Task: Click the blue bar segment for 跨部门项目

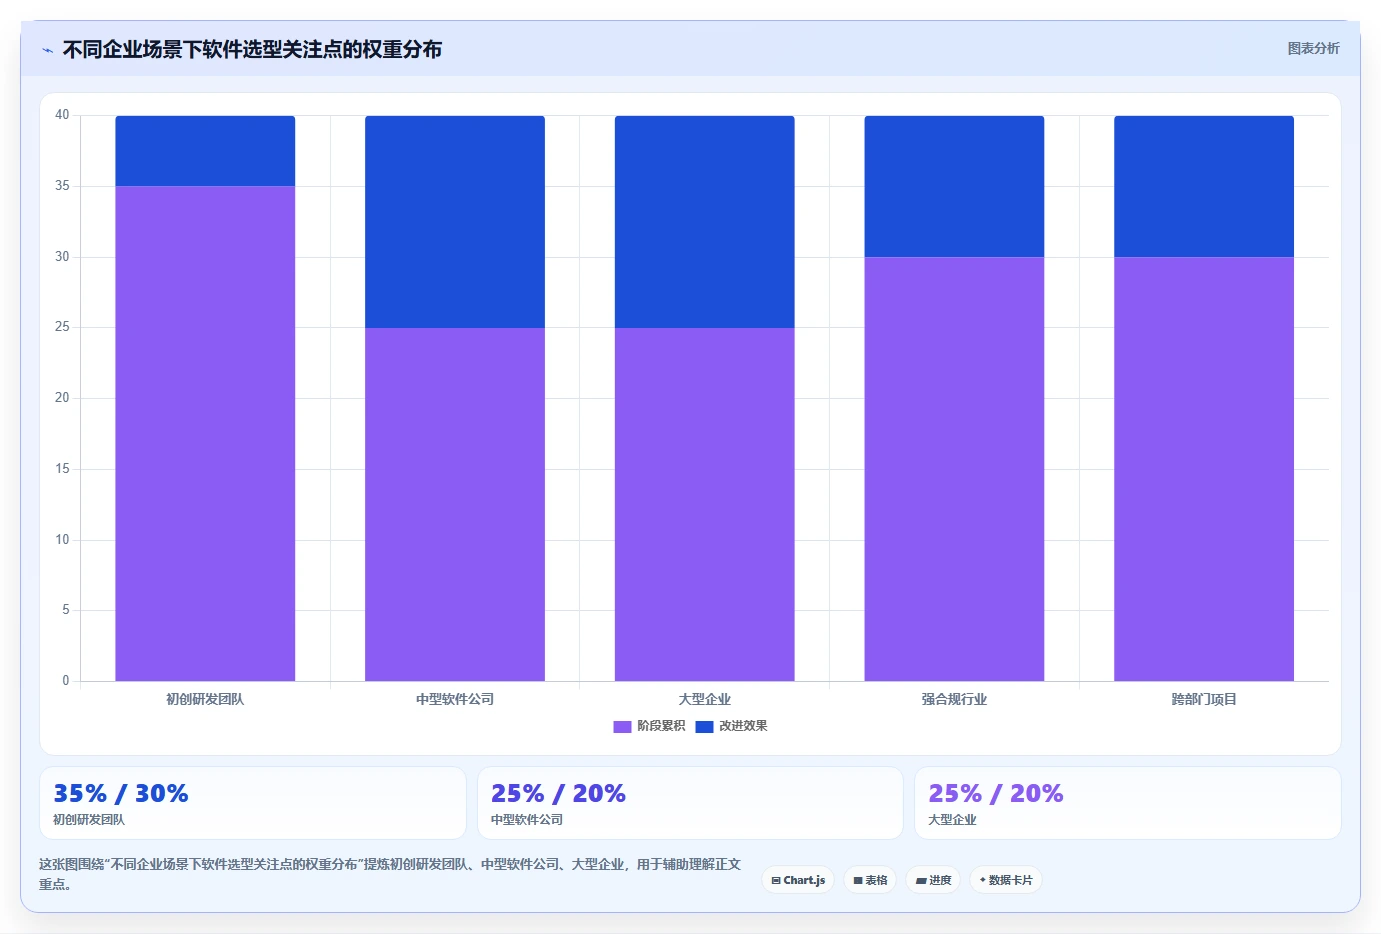Action: coord(1204,186)
